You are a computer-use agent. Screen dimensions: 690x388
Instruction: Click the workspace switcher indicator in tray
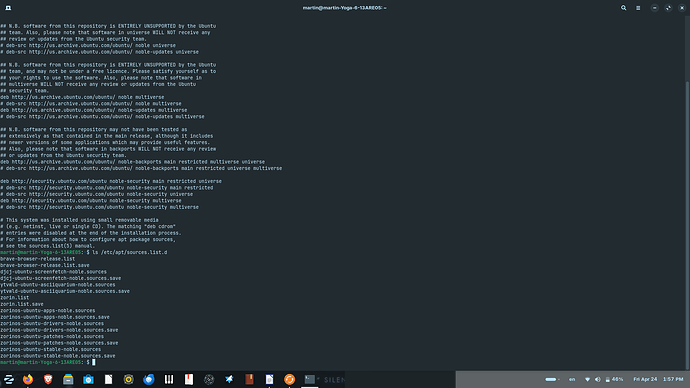[x=552, y=379]
